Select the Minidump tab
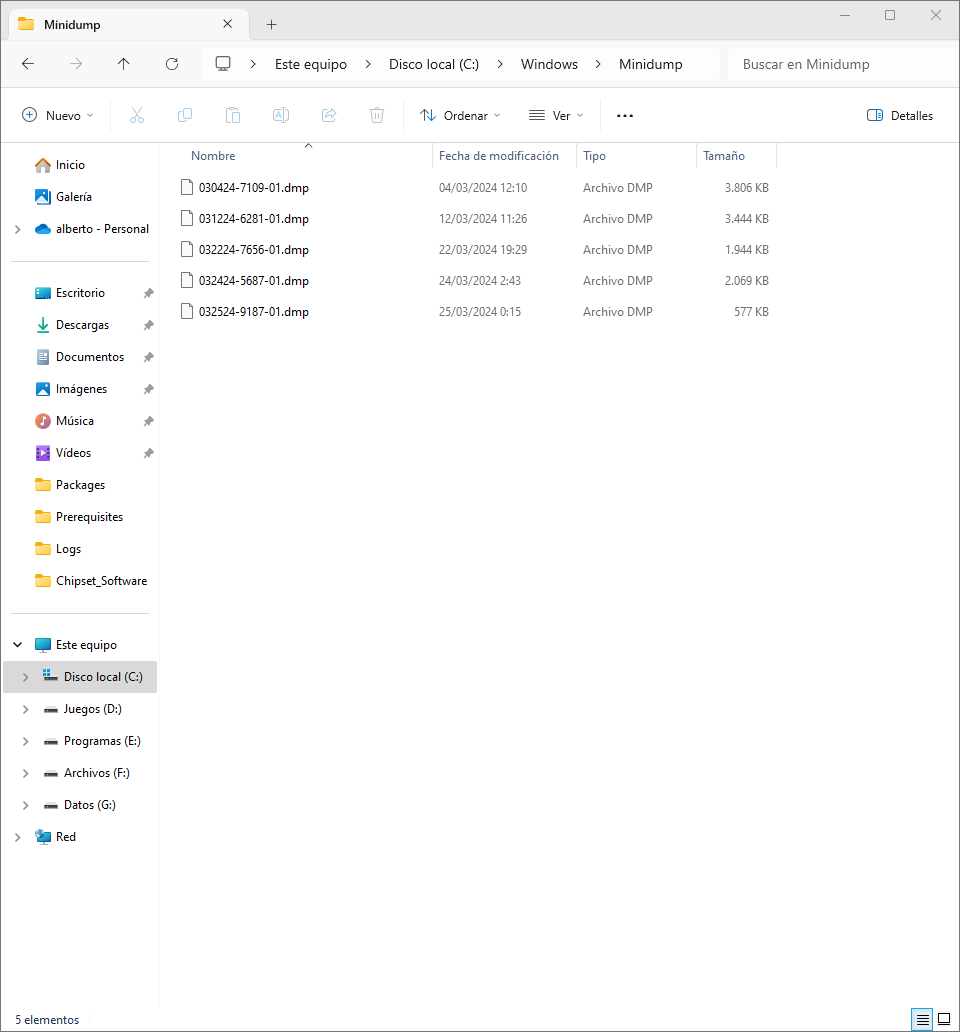Viewport: 960px width, 1032px height. (x=129, y=24)
